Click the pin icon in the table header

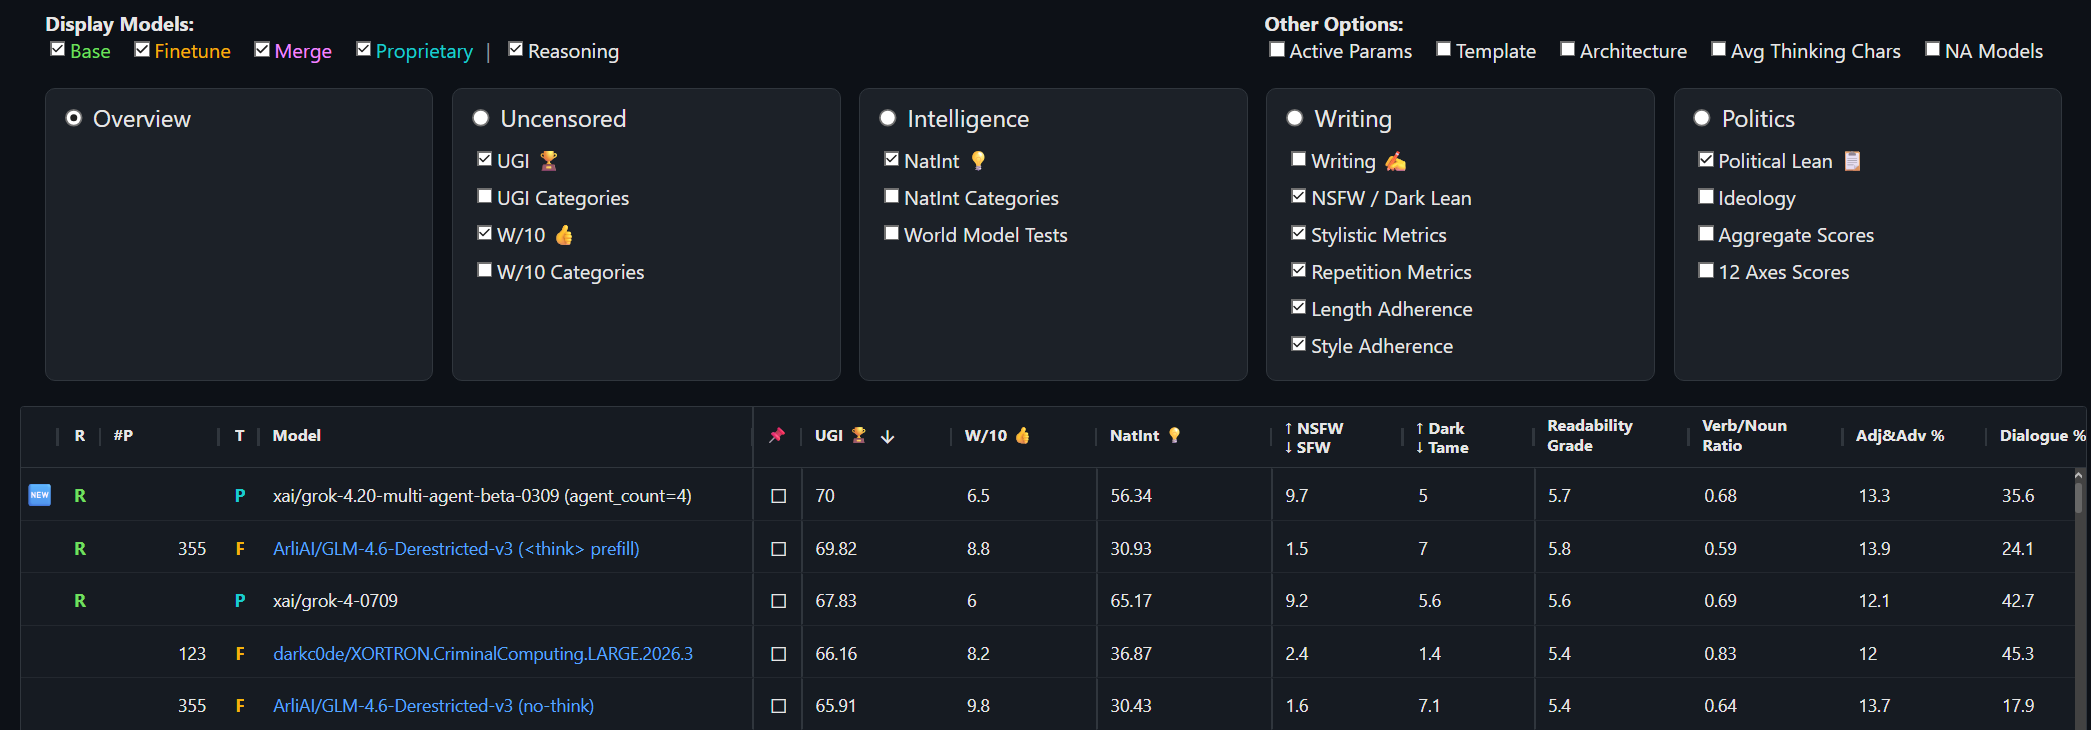777,435
